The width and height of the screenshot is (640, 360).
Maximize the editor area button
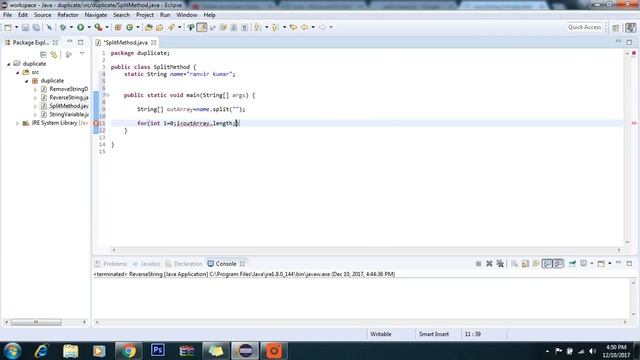point(629,42)
